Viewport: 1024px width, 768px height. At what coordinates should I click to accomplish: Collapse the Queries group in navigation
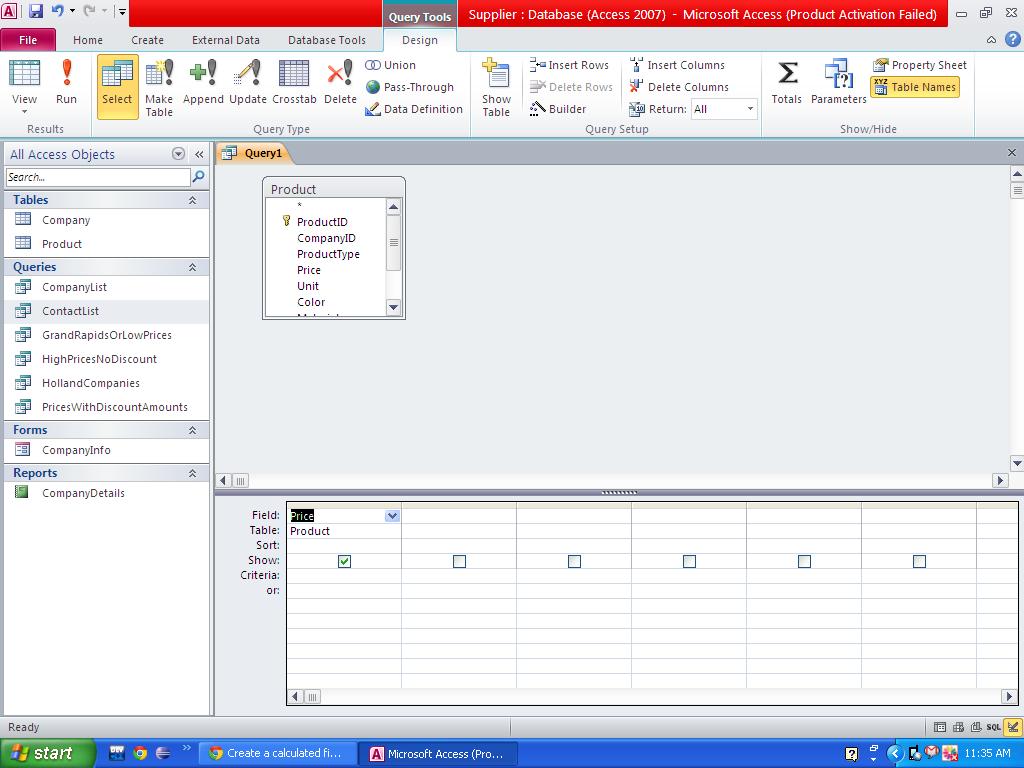(x=192, y=267)
